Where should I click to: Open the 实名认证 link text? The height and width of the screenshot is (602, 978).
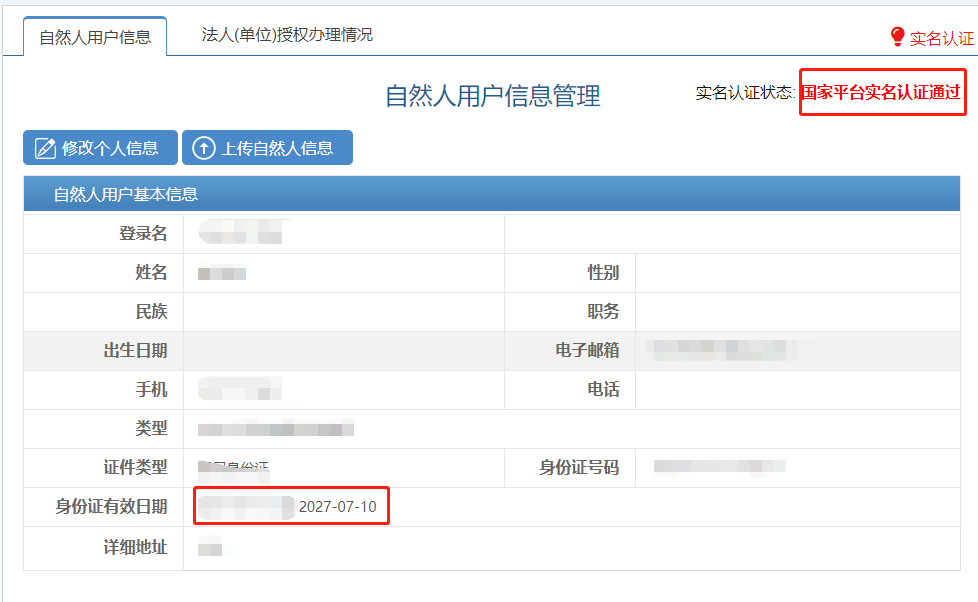coord(941,38)
